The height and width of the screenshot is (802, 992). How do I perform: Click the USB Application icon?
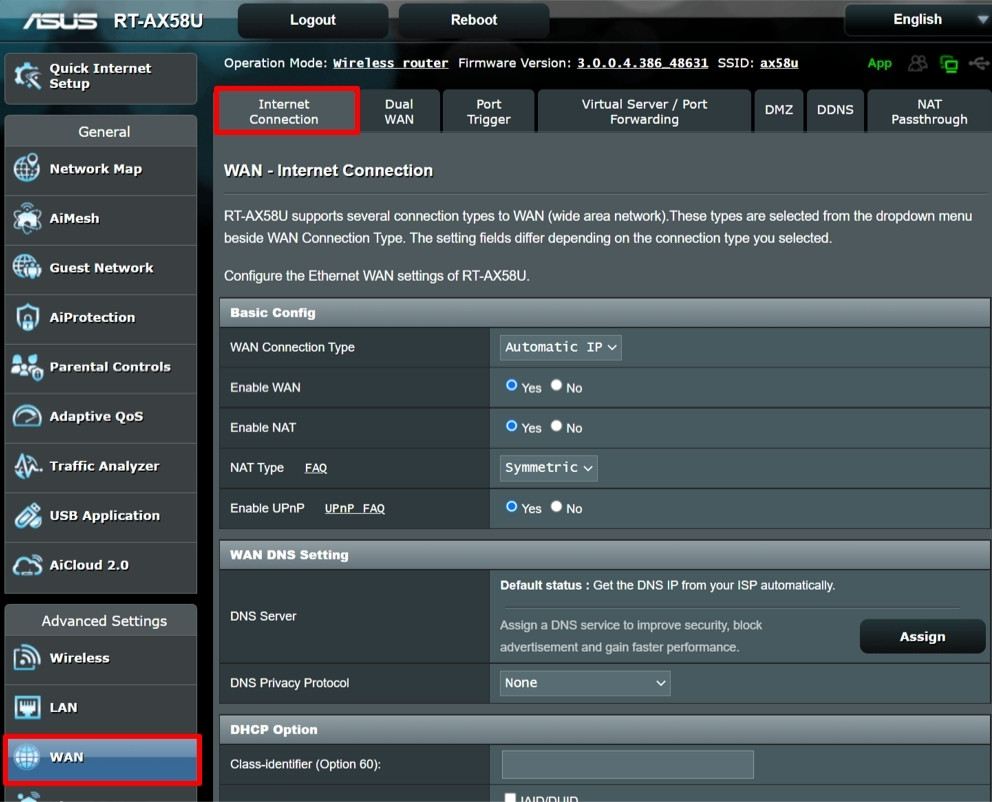(27, 516)
